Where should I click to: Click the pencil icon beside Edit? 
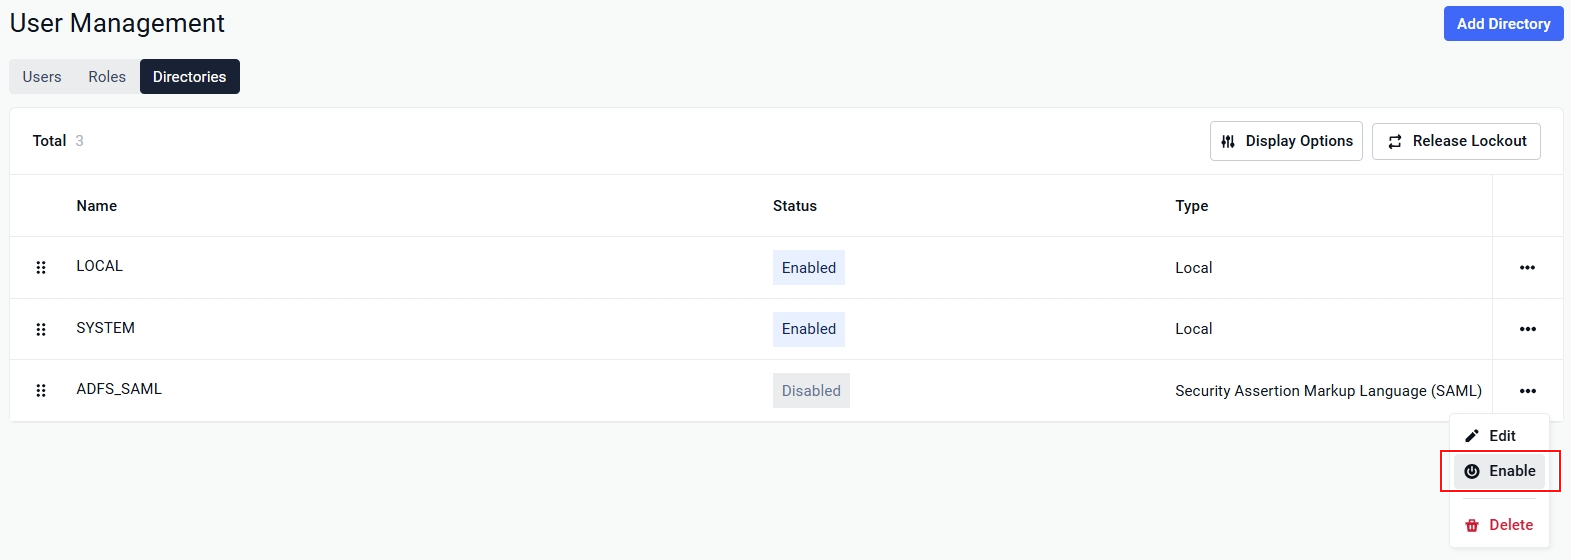(x=1472, y=436)
